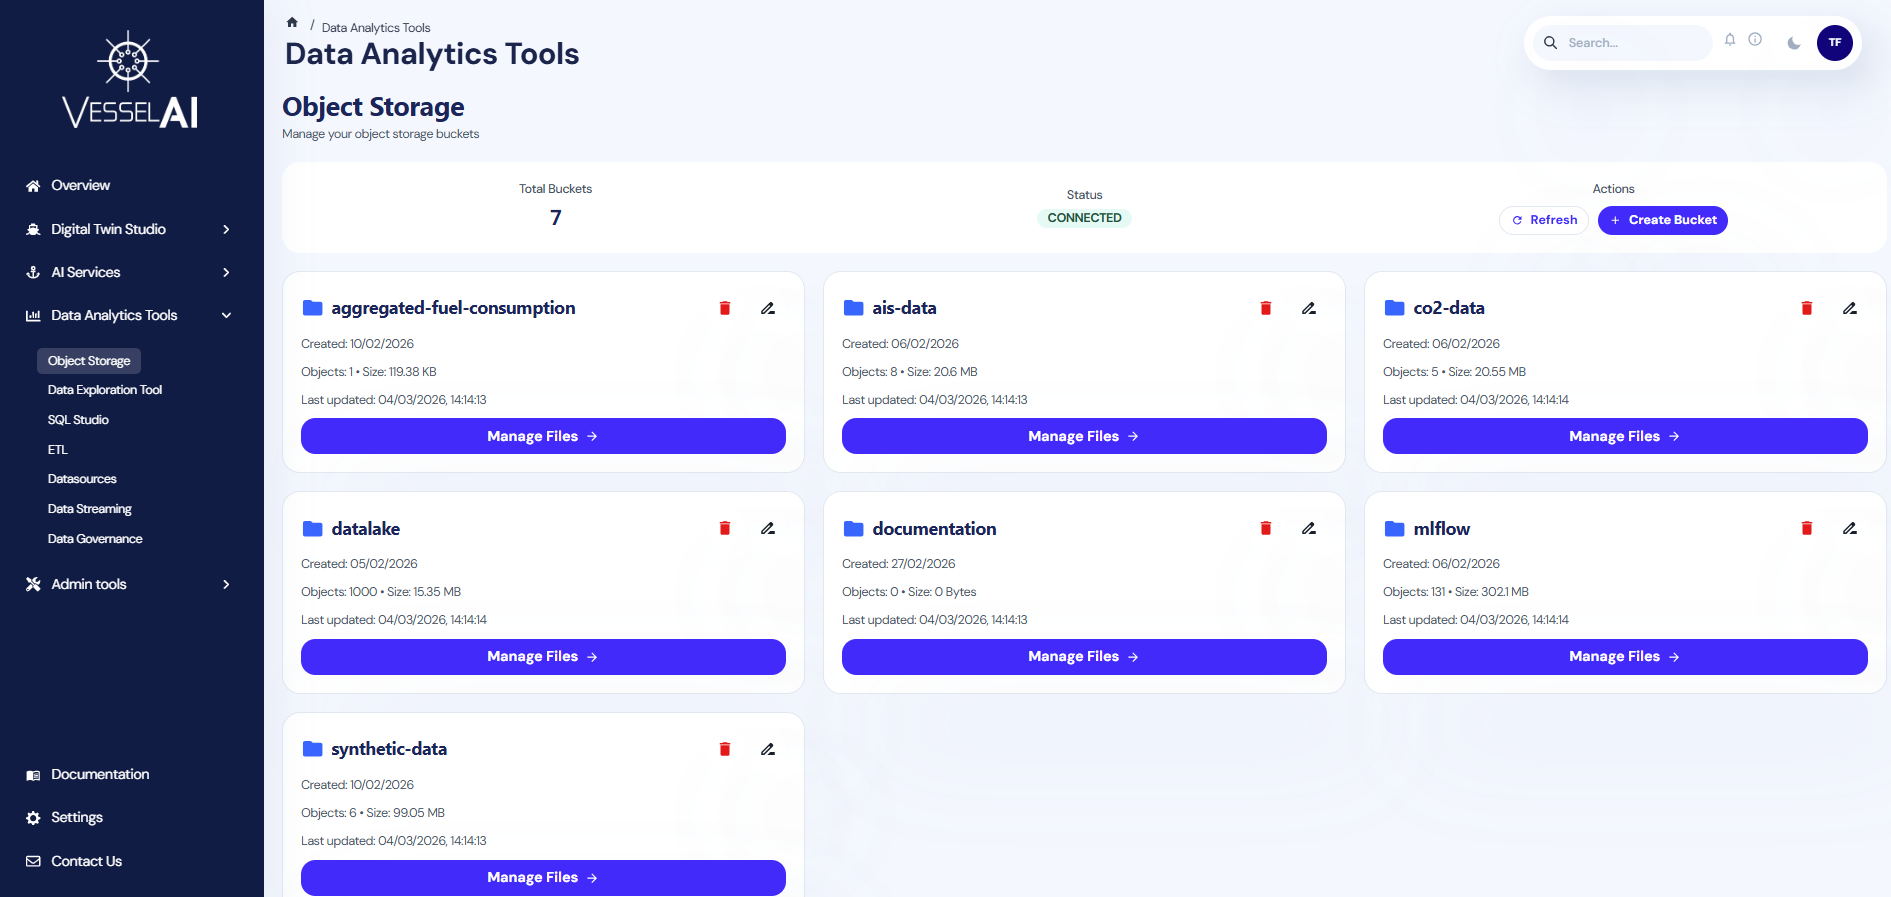Delete the co2-data bucket via trash icon
The image size is (1891, 897).
click(x=1806, y=308)
